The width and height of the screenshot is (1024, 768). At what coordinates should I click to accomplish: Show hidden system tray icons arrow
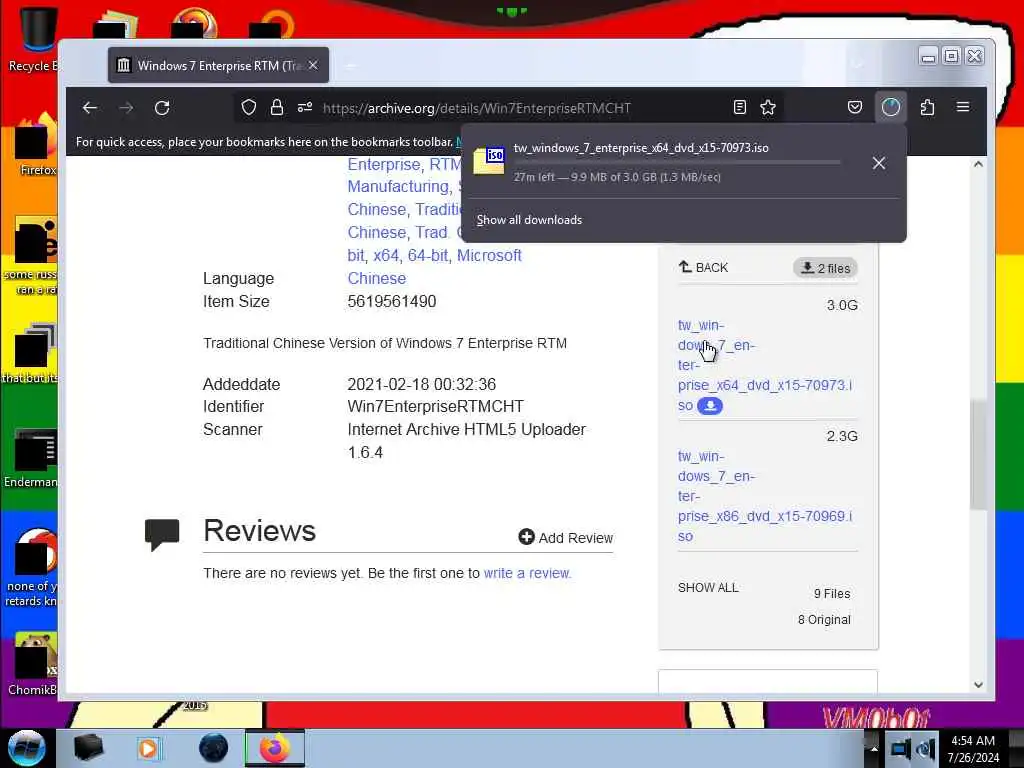pyautogui.click(x=874, y=748)
